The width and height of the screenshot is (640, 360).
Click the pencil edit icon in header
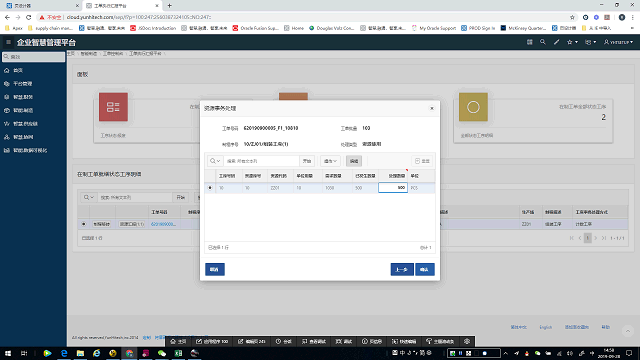click(556, 42)
